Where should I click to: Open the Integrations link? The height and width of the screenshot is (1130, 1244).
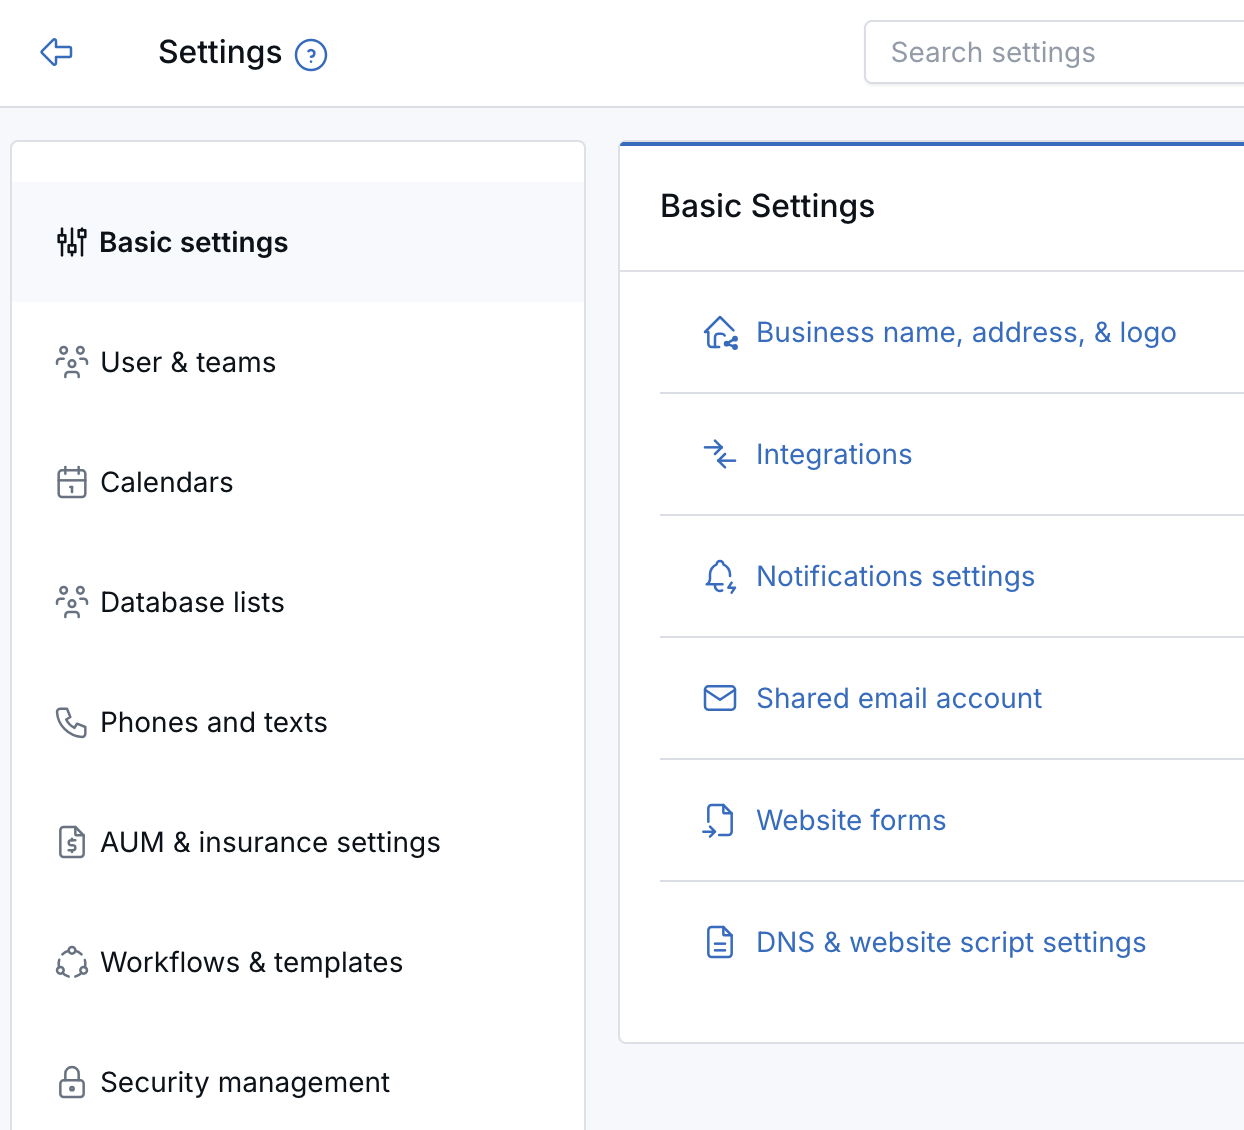coord(834,454)
